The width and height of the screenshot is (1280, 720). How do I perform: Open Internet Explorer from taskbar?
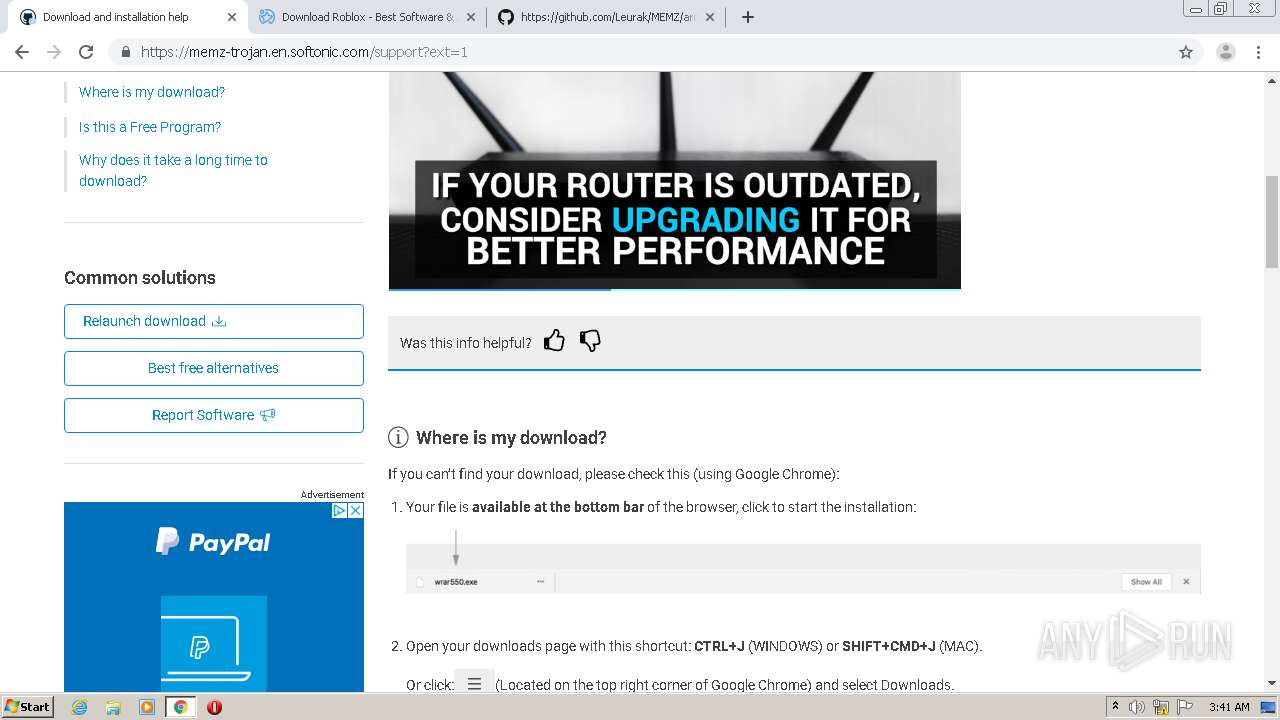pos(79,707)
